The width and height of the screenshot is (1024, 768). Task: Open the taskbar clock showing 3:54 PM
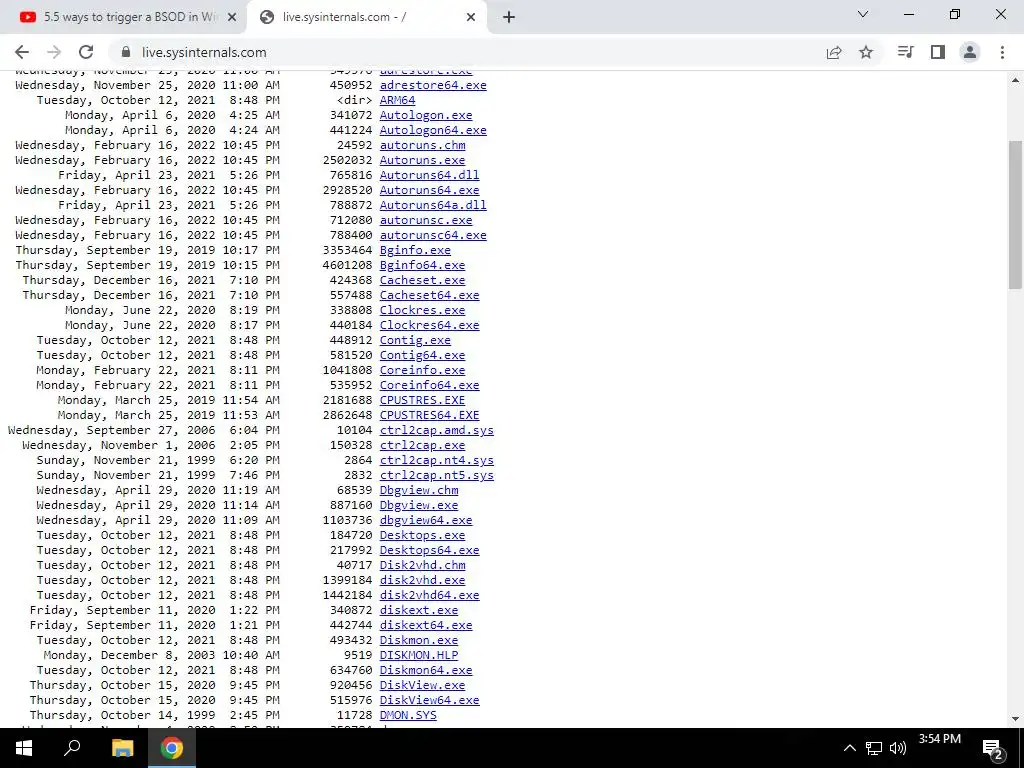(940, 739)
